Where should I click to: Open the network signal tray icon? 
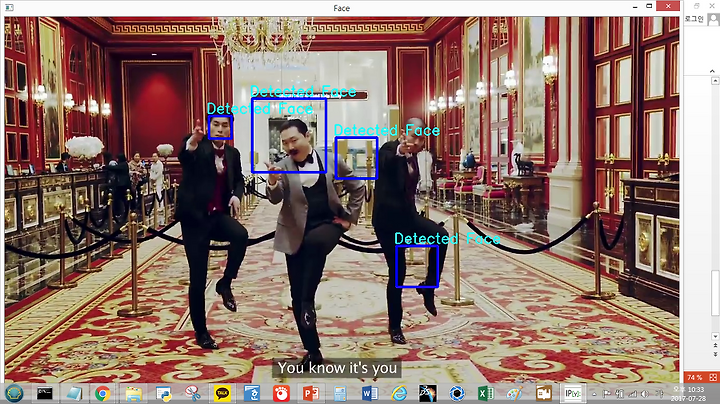pos(632,394)
